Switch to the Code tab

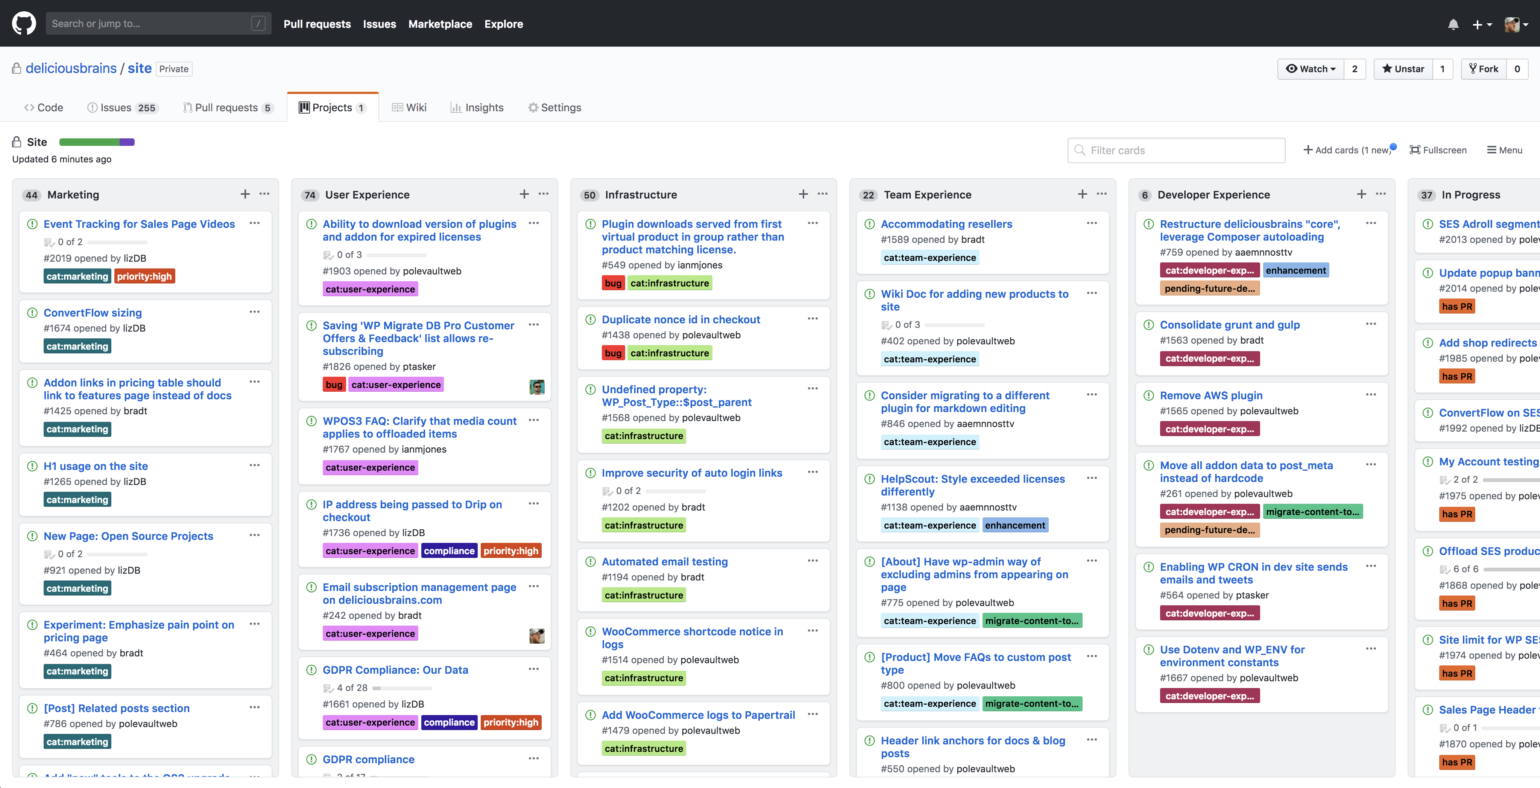43,107
